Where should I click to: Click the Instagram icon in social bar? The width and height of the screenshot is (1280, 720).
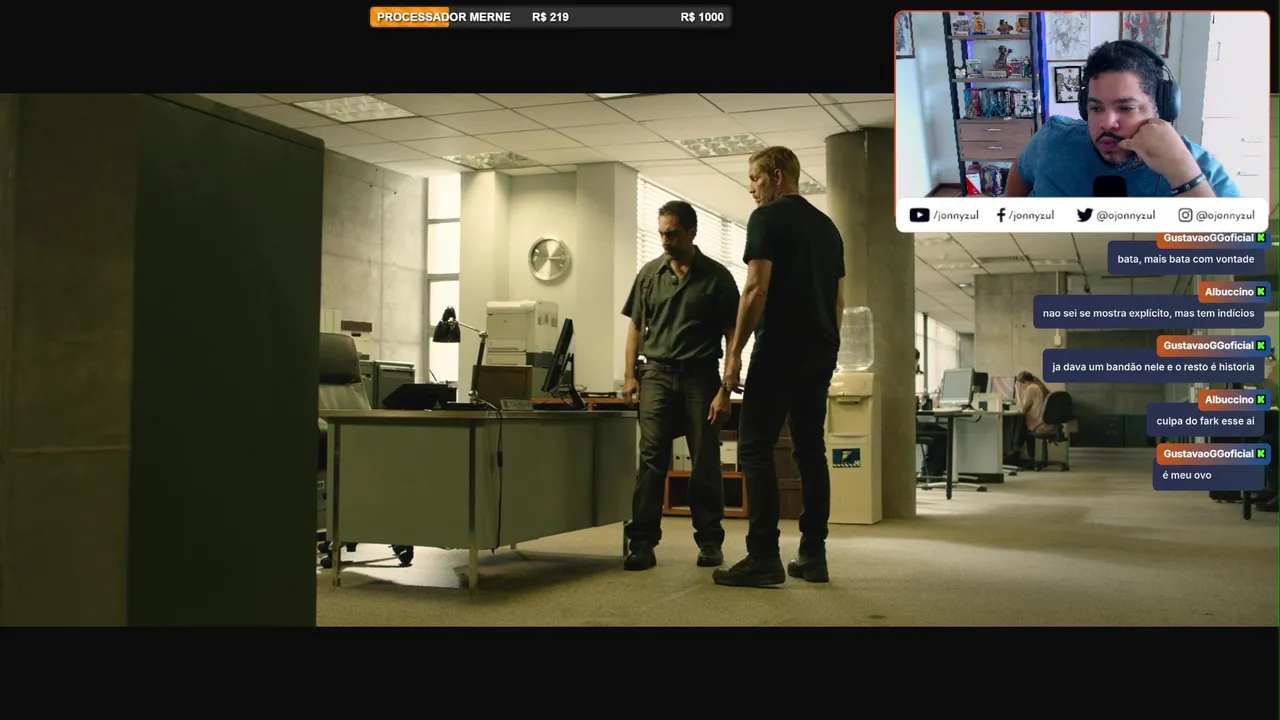pyautogui.click(x=1185, y=215)
